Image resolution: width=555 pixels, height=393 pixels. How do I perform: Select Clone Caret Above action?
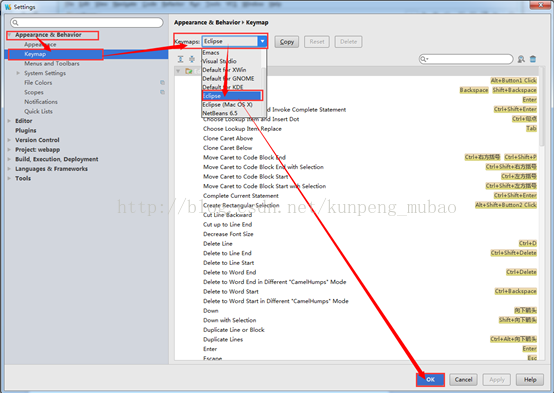pos(228,138)
